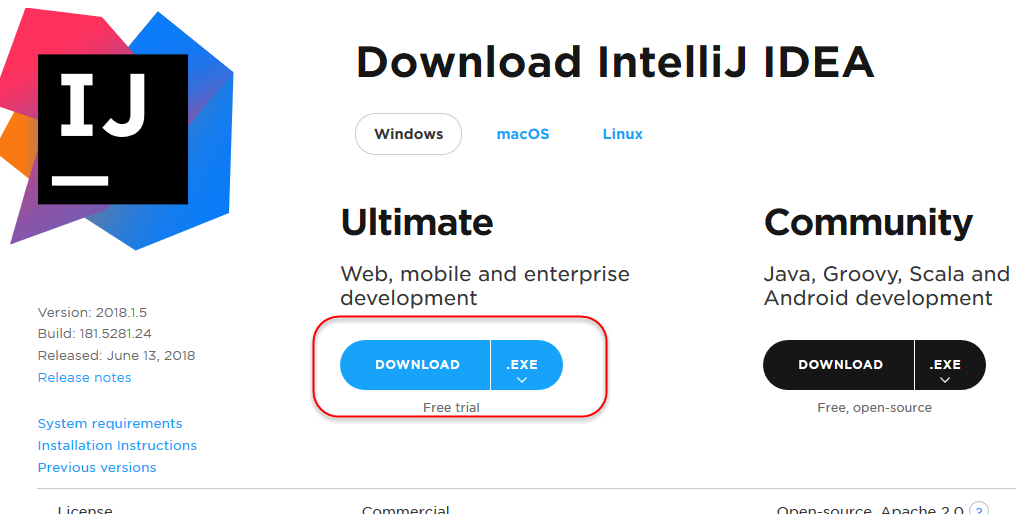Click the Download IntelliJ IDEA heading
This screenshot has height=514, width=1016.
[615, 63]
